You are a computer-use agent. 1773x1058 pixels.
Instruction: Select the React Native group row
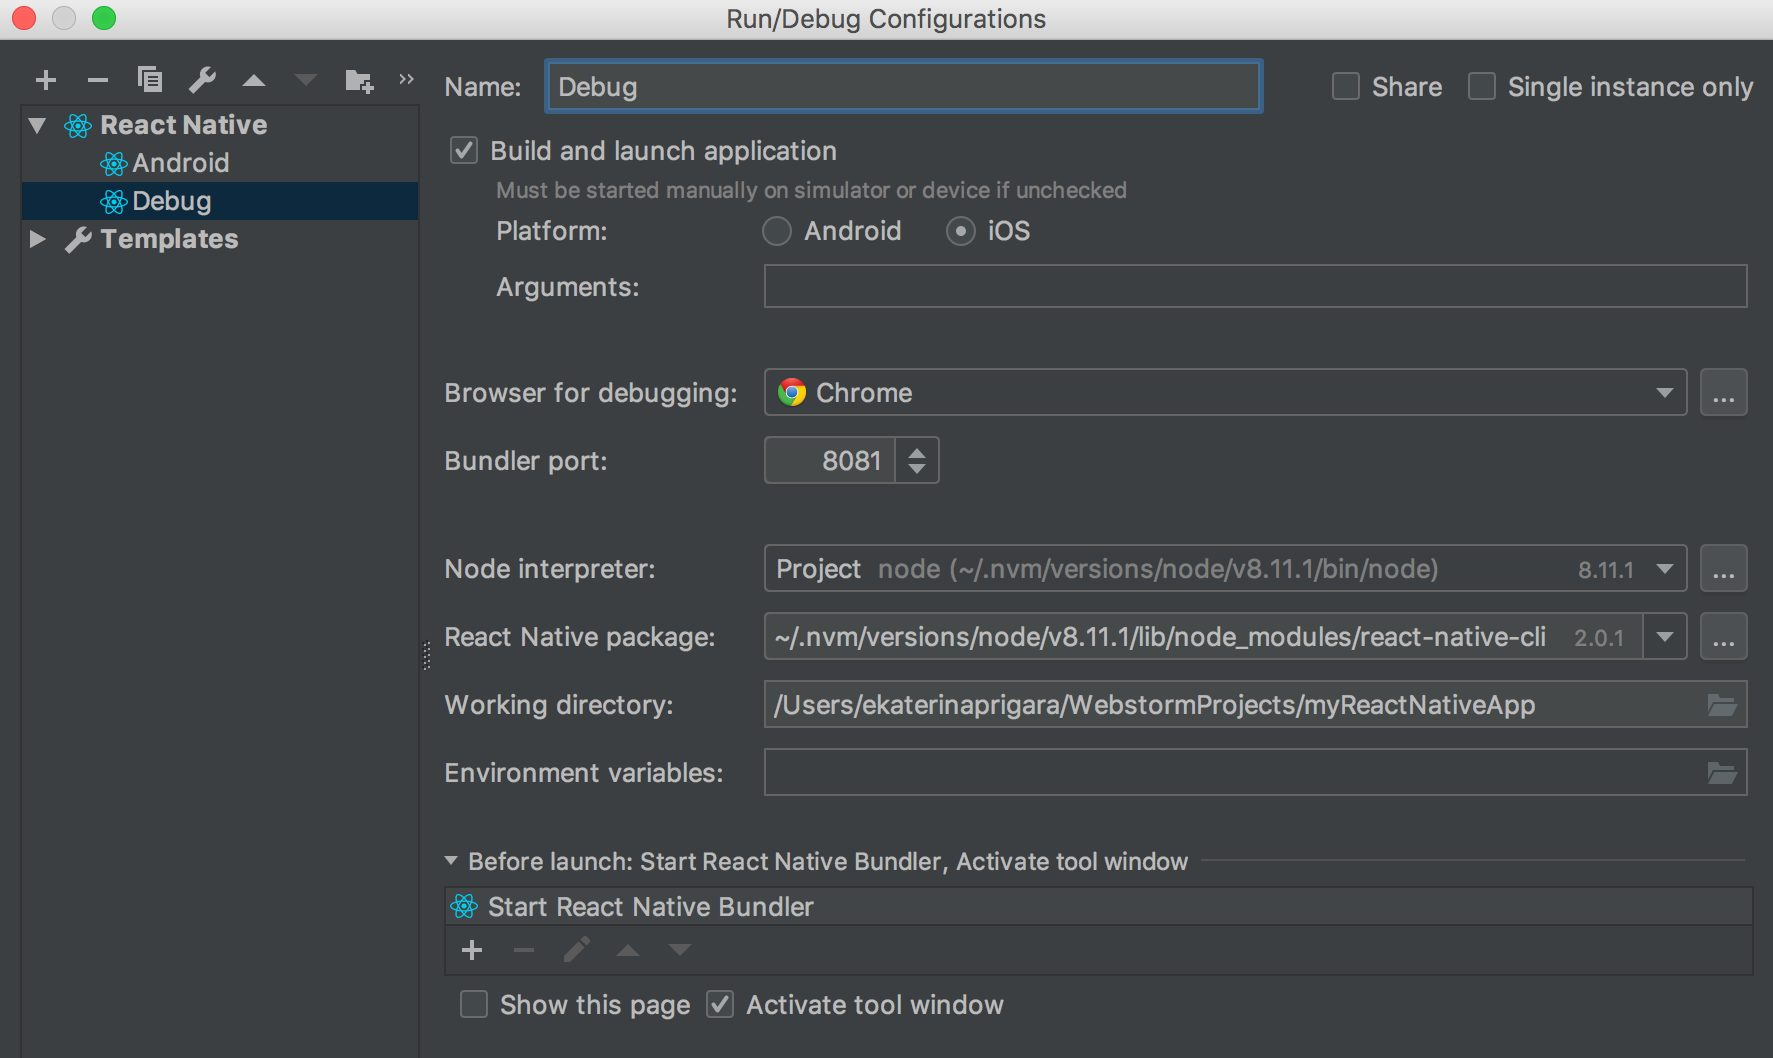point(220,125)
